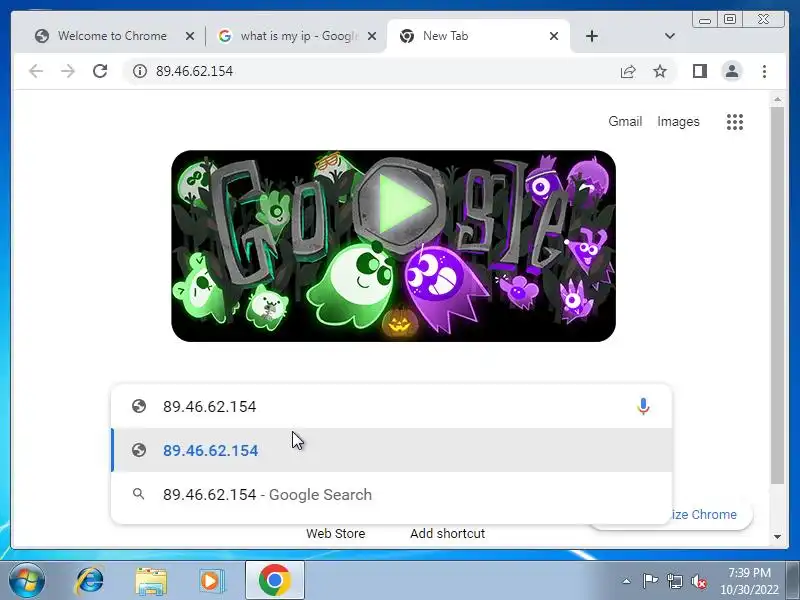Open Action Center flag icon

tap(649, 581)
